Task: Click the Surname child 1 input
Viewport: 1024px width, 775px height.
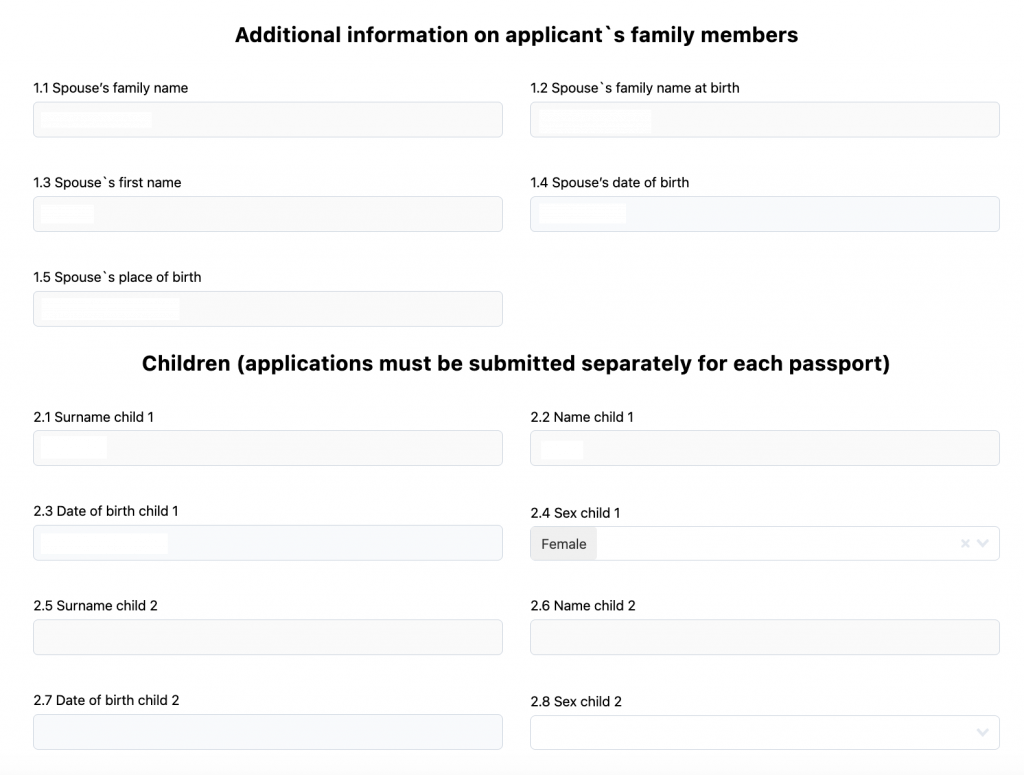Action: coord(268,448)
